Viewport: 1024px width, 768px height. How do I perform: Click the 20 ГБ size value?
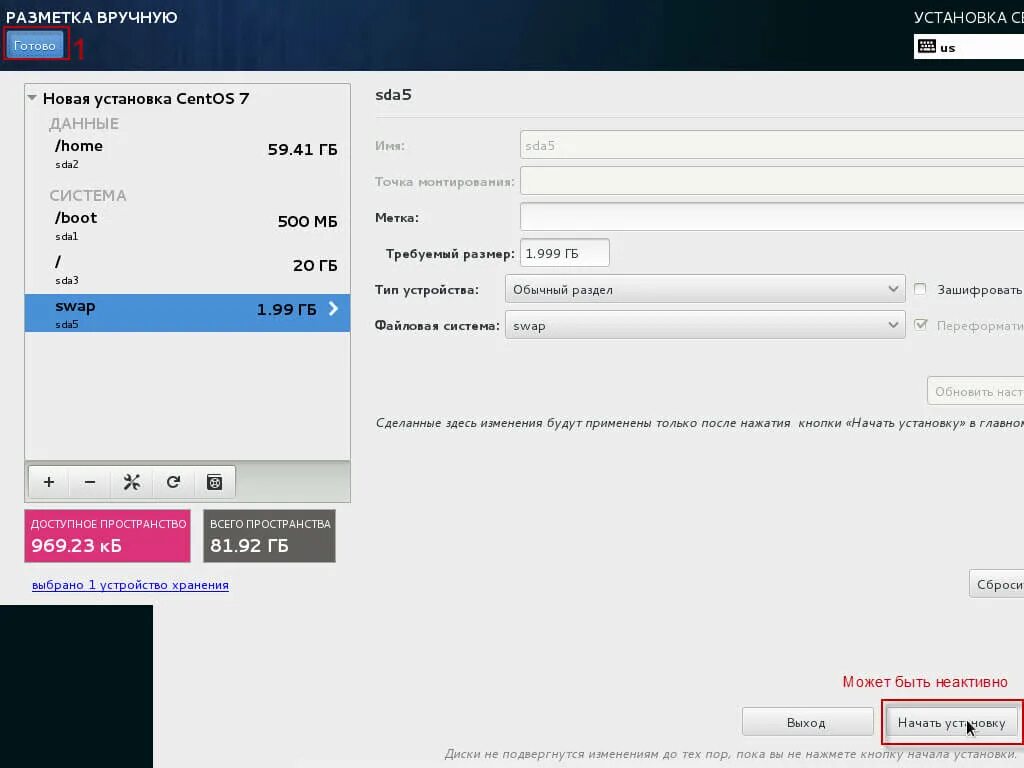click(x=315, y=265)
